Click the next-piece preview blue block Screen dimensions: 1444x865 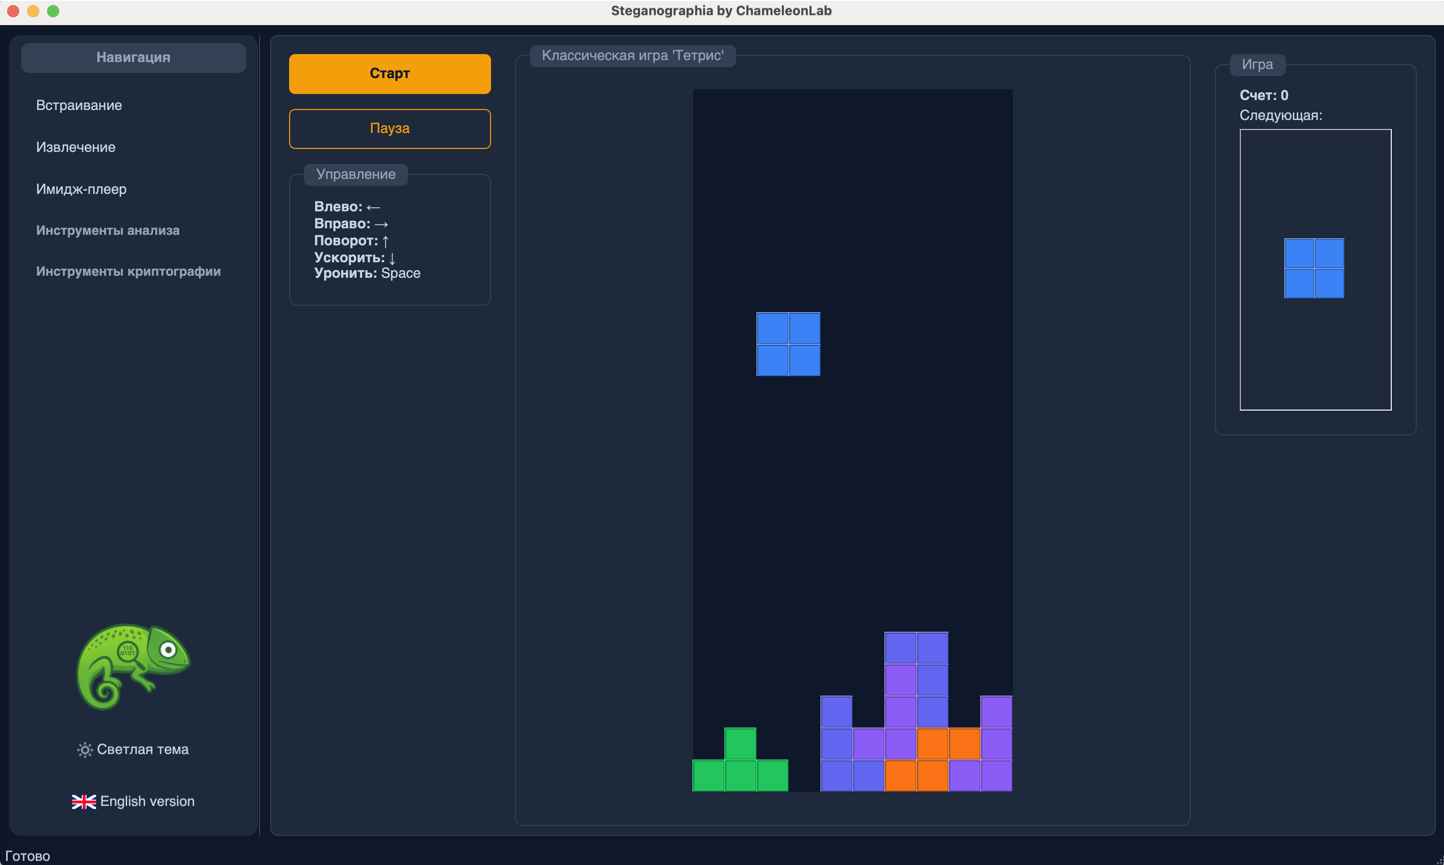click(1314, 268)
